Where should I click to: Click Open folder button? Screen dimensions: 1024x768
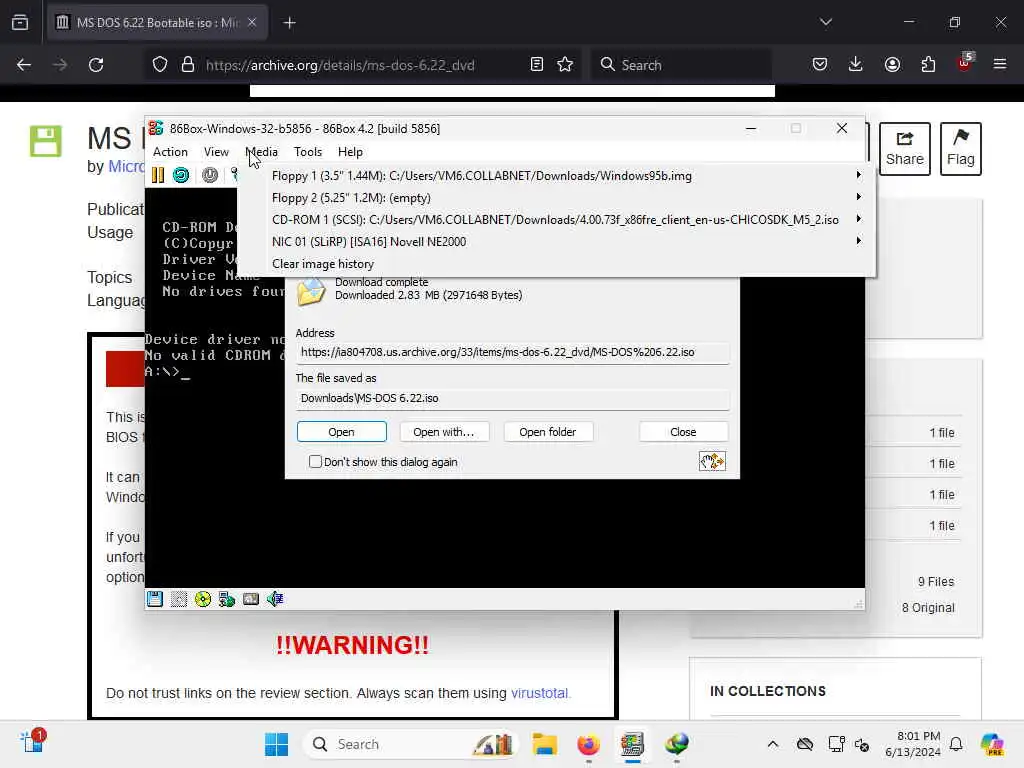(x=547, y=432)
